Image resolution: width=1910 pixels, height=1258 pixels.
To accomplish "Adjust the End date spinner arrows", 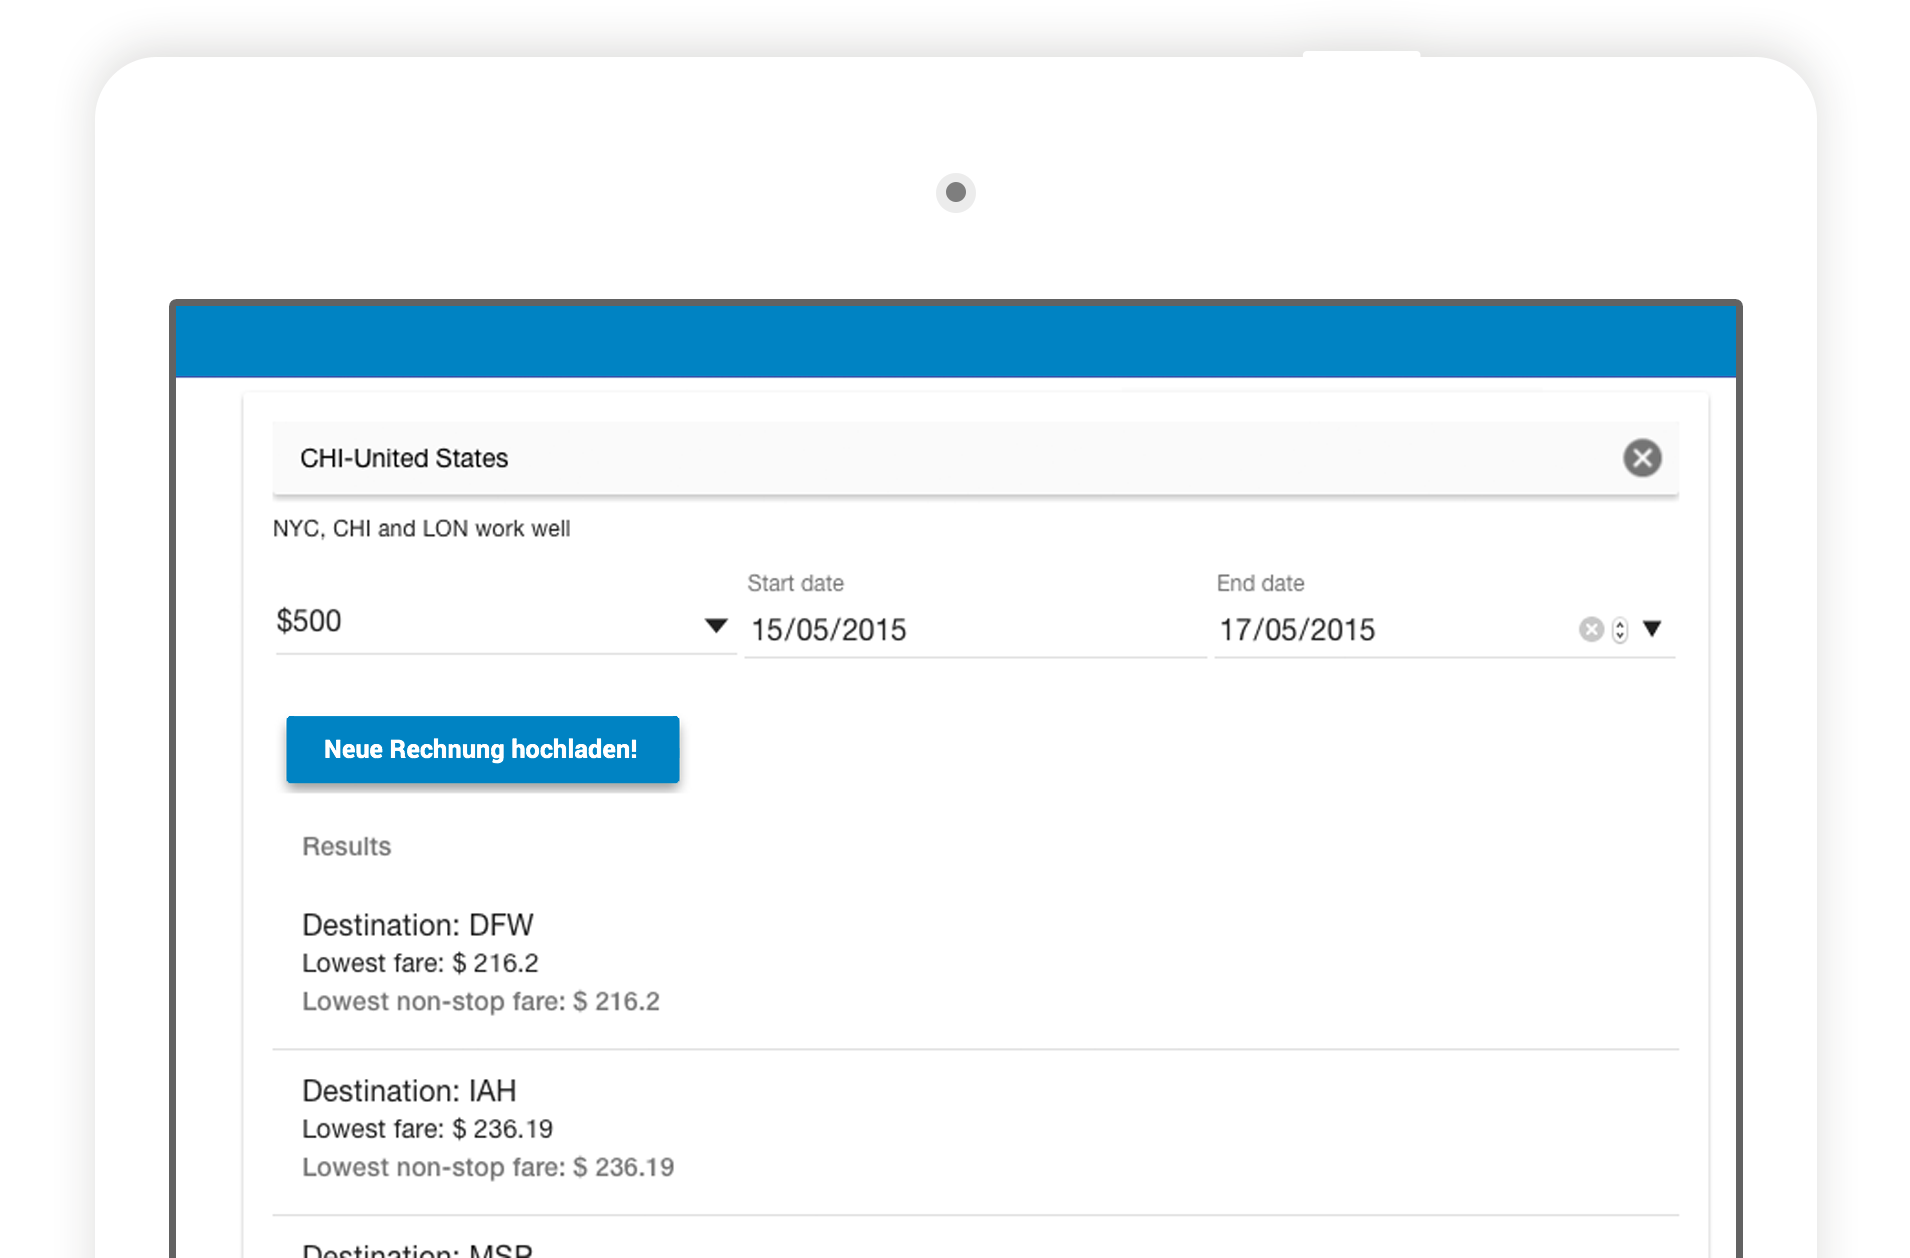I will coord(1620,630).
